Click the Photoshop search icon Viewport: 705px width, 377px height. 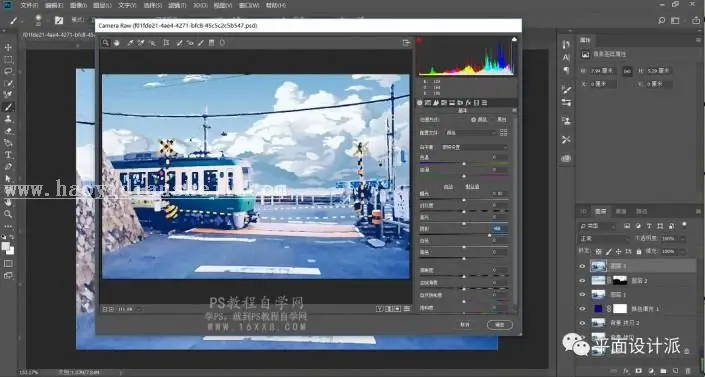pyautogui.click(x=661, y=20)
